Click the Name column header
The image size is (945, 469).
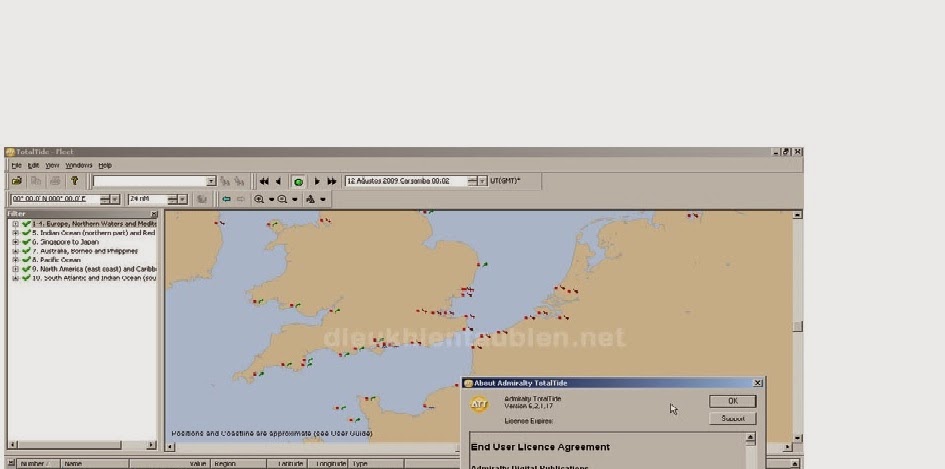pos(95,464)
